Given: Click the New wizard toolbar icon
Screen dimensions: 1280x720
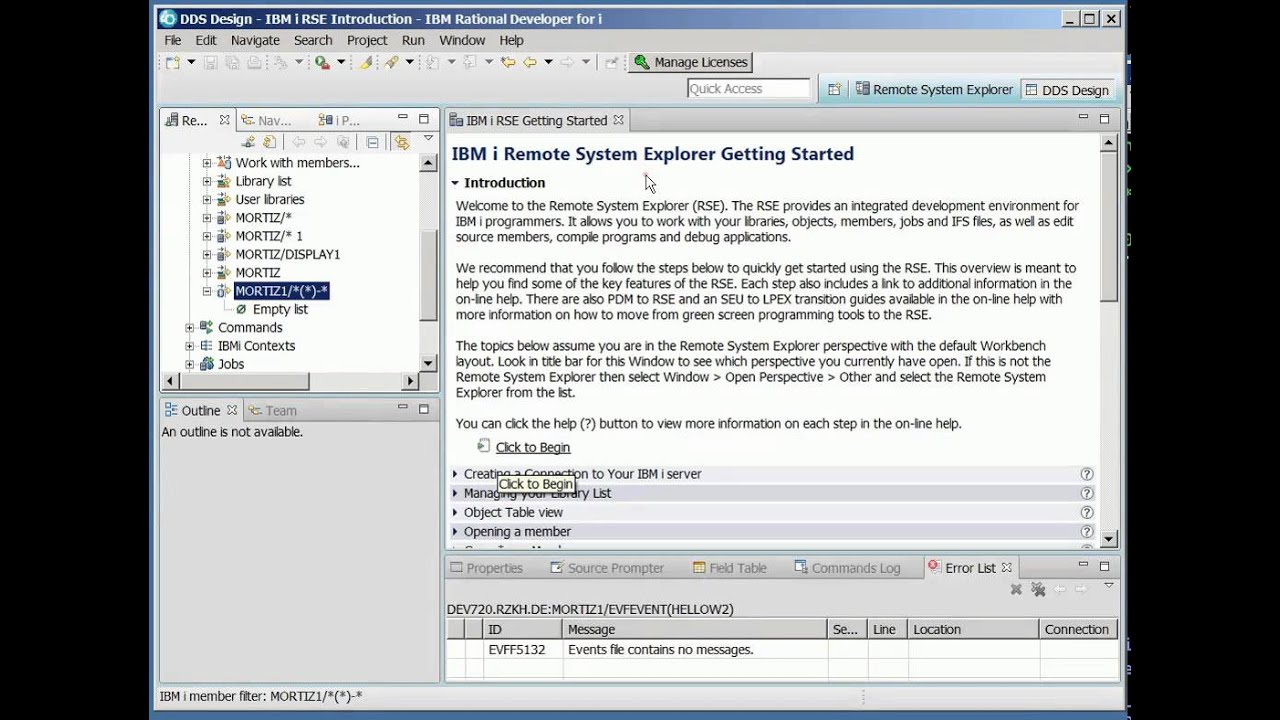Looking at the screenshot, I should click(x=173, y=62).
